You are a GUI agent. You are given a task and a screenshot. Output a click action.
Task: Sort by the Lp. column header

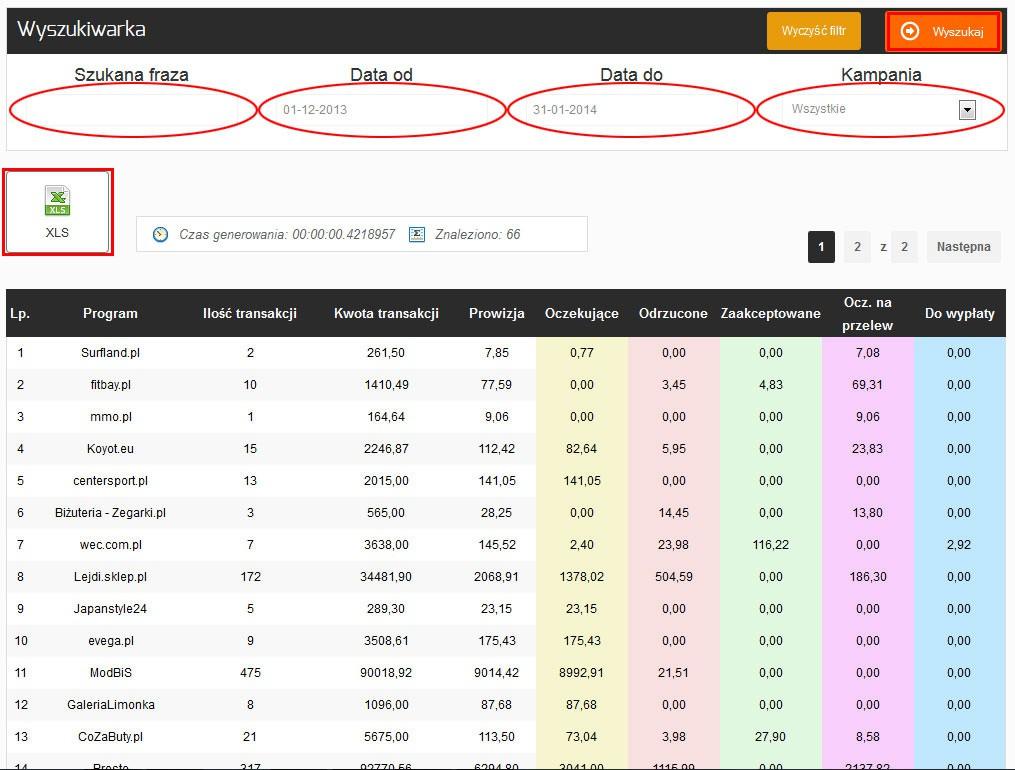click(x=20, y=313)
